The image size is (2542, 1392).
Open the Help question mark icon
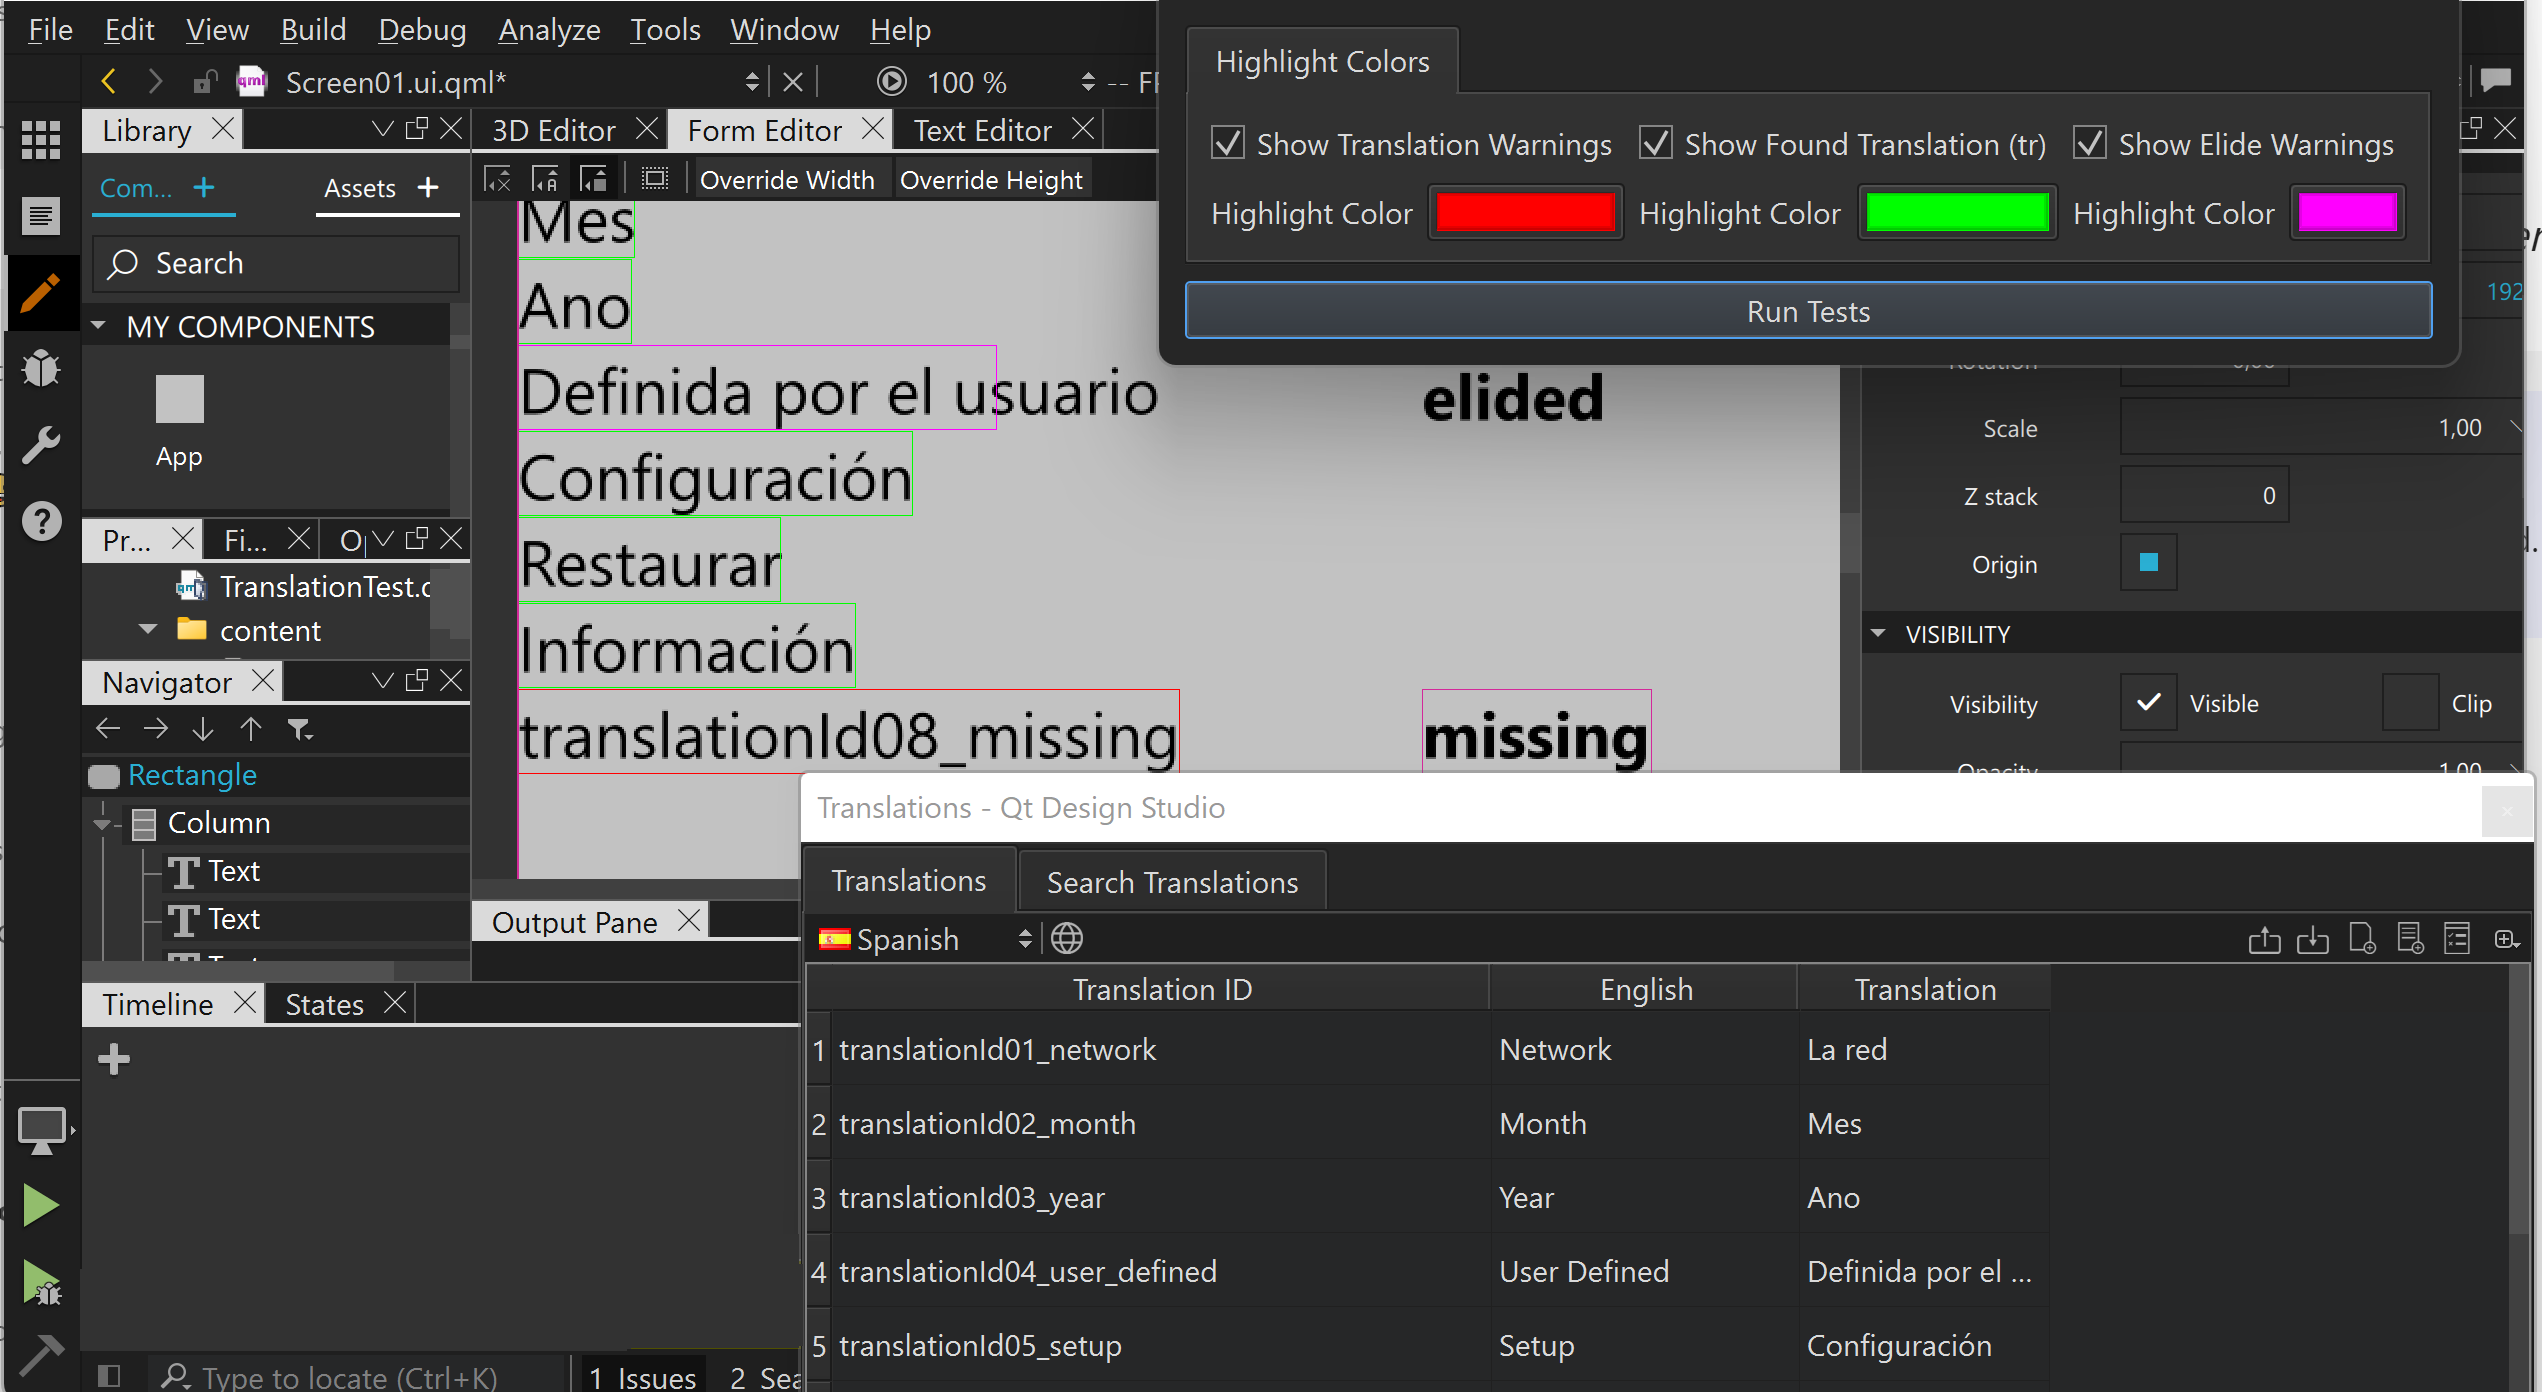pyautogui.click(x=40, y=521)
